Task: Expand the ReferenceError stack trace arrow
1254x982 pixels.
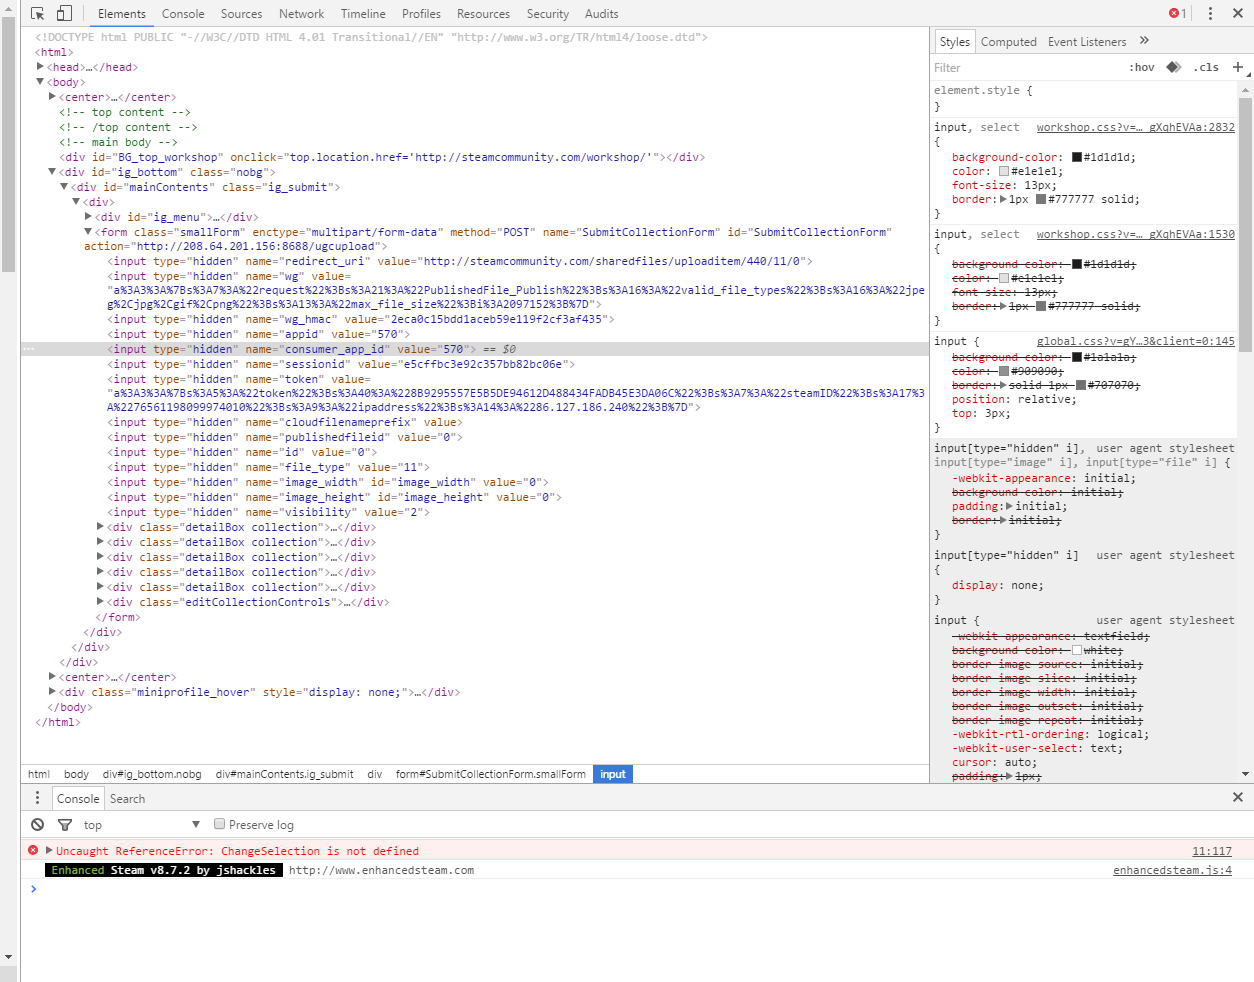Action: 49,850
